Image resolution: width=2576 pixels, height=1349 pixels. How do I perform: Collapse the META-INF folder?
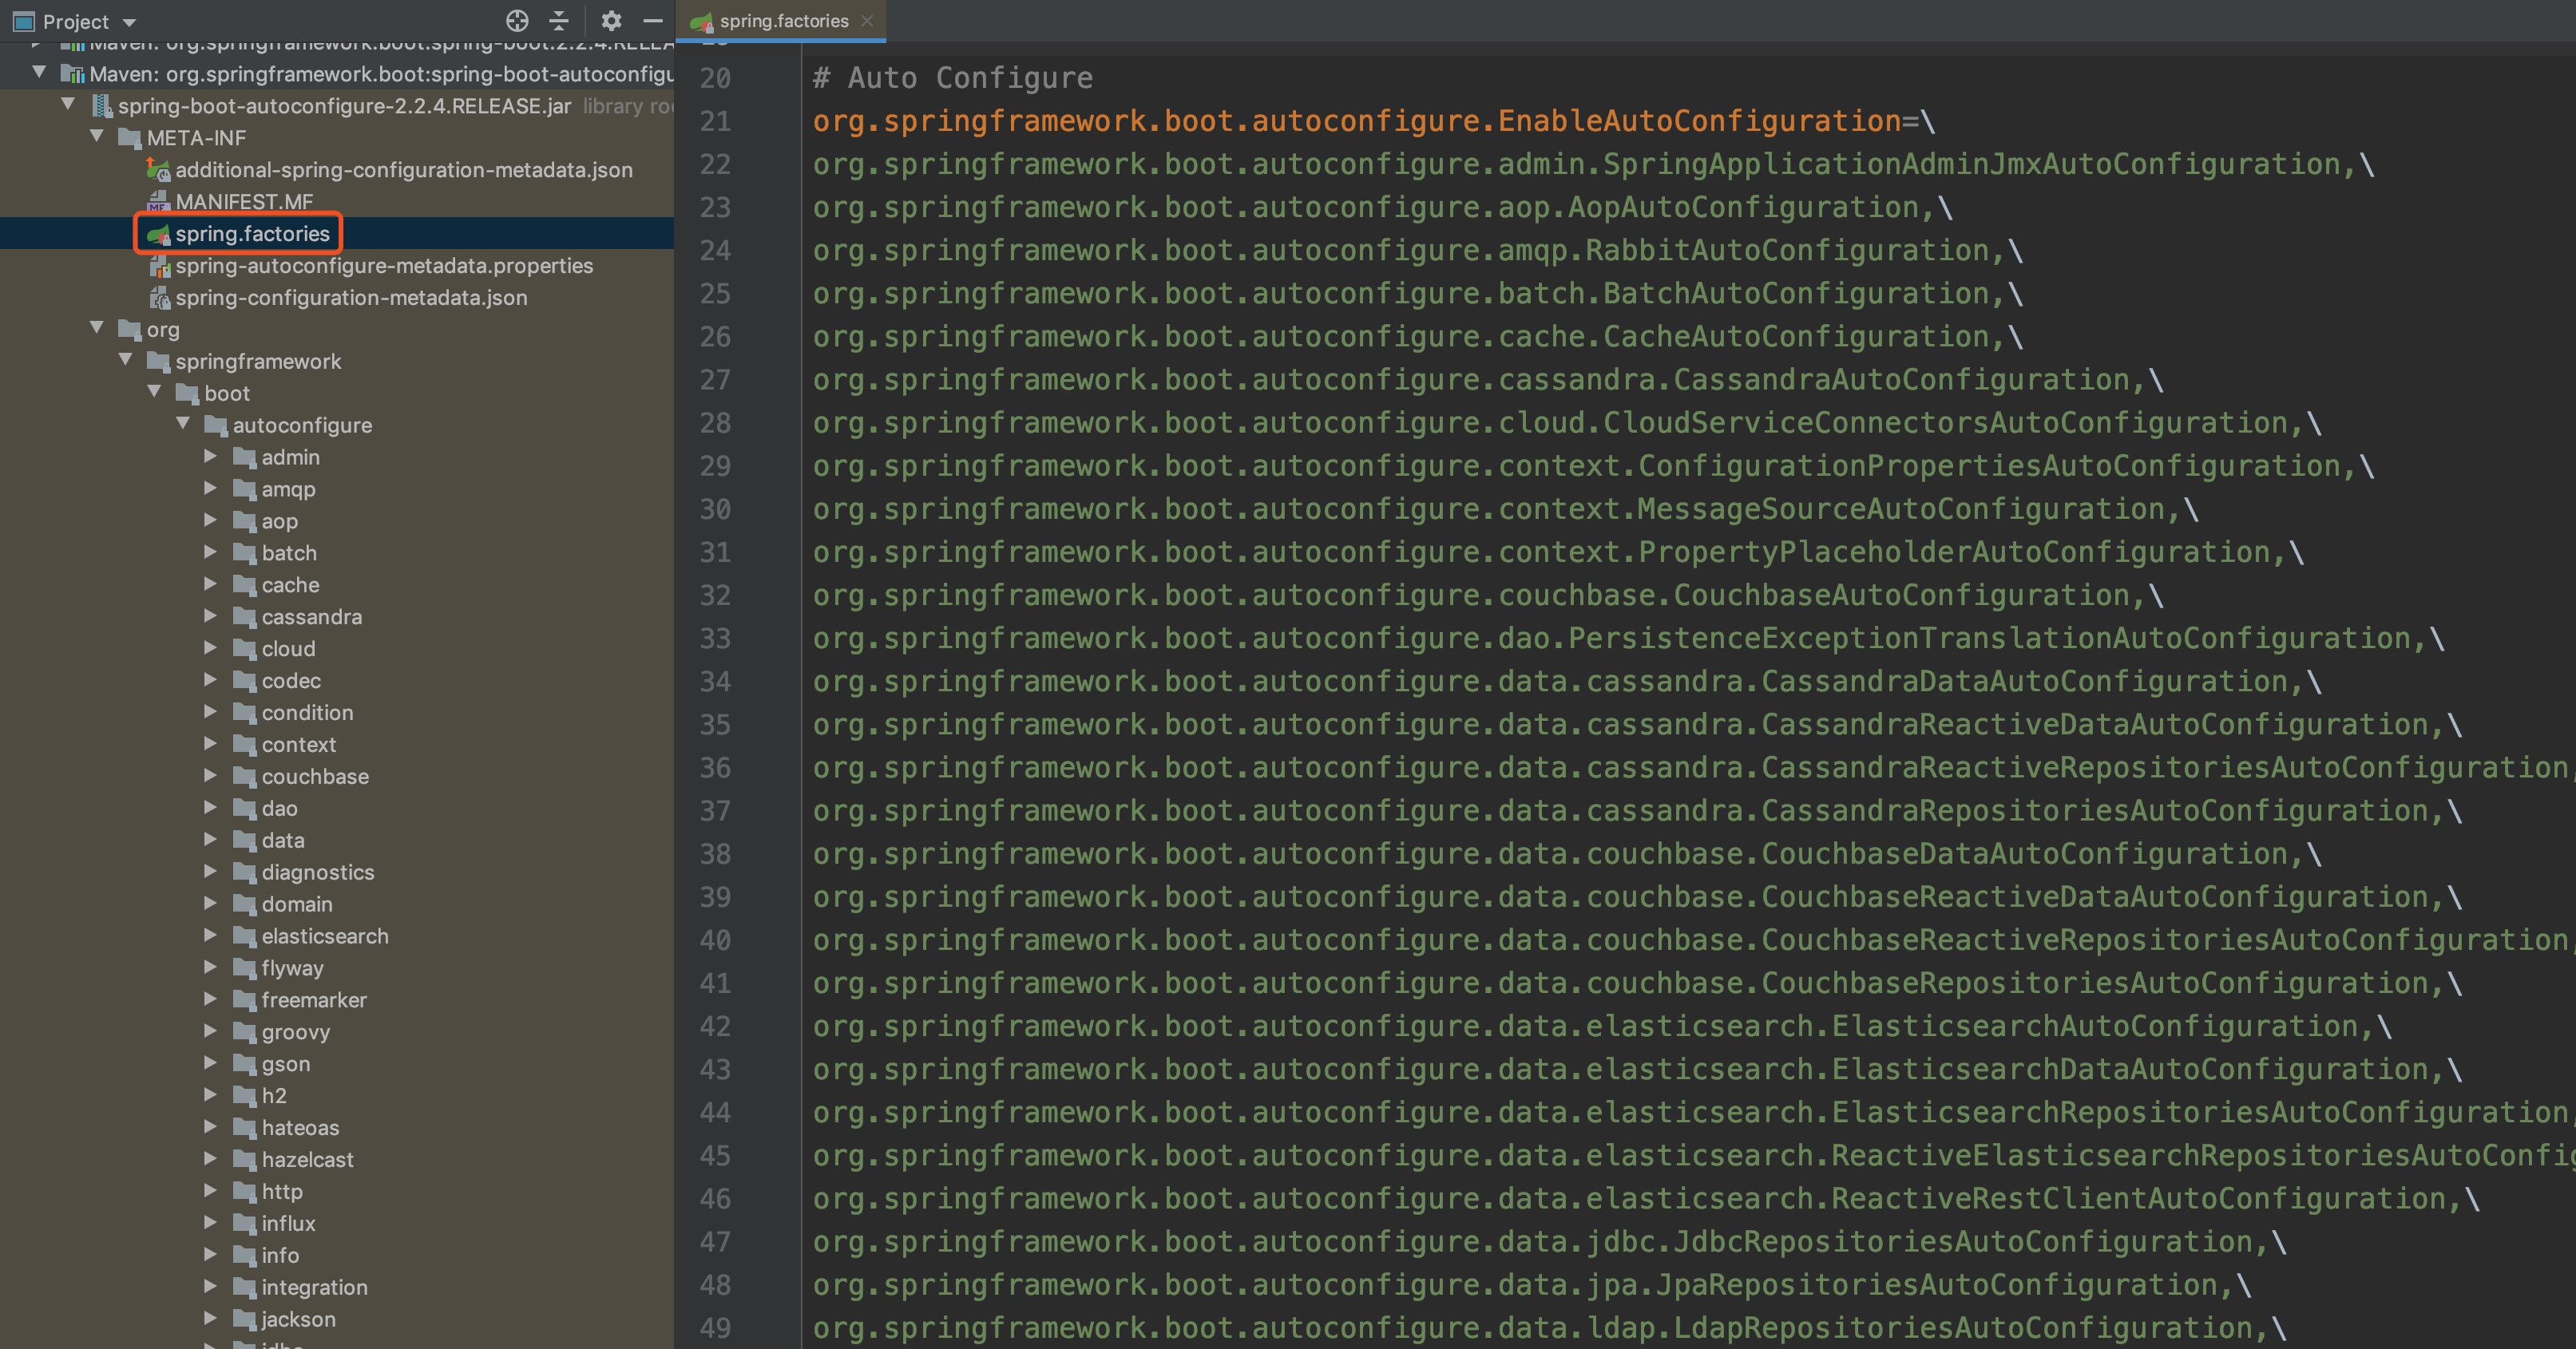pyautogui.click(x=97, y=137)
